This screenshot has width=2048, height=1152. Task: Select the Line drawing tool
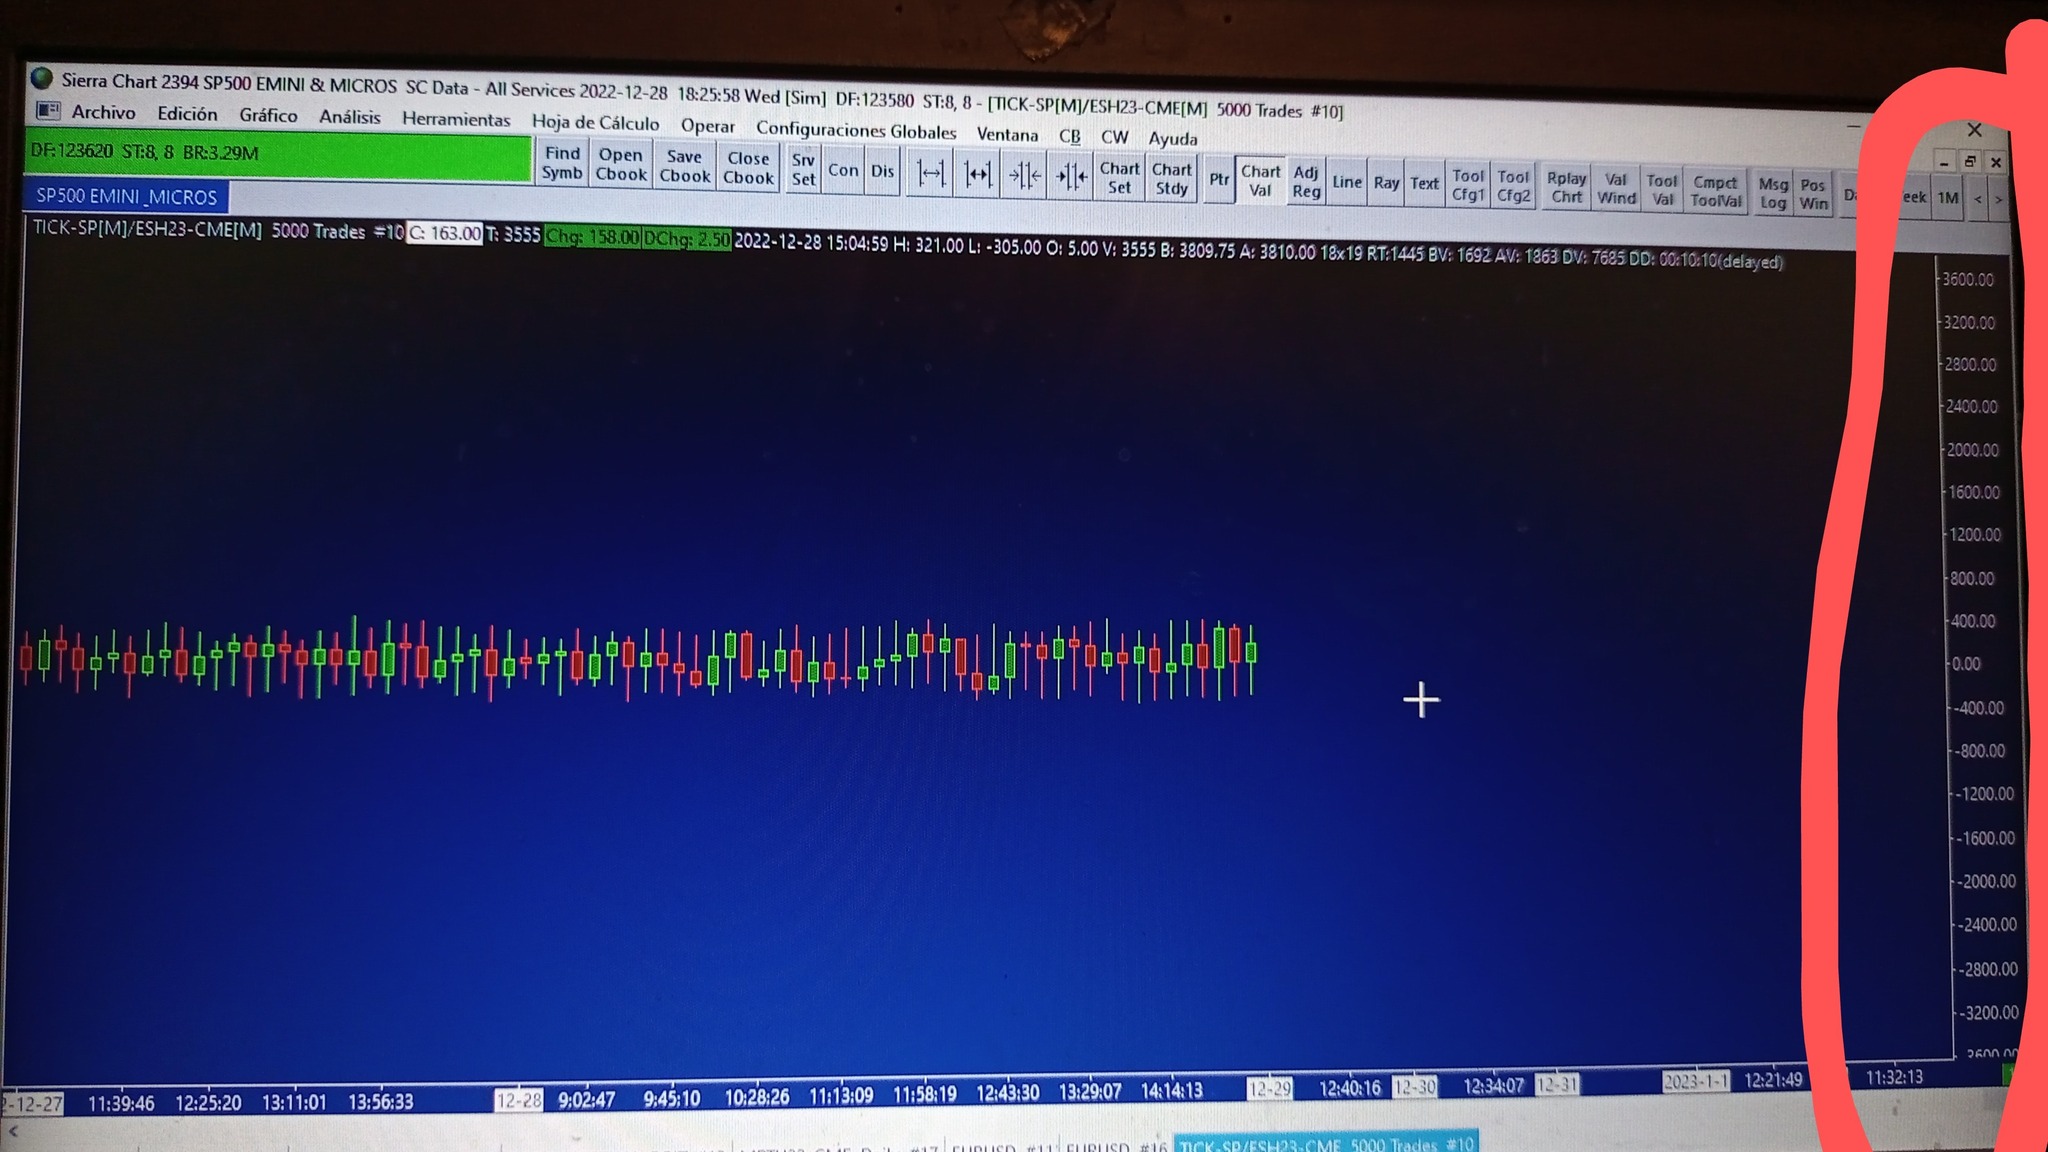click(1347, 182)
